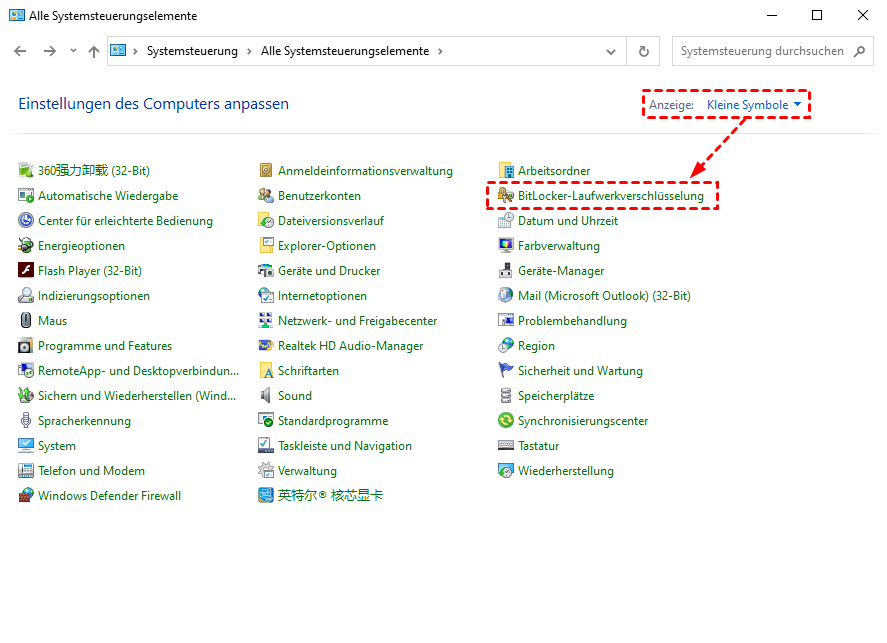Select Alle Systemsteuerungselemente breadcrumb item
This screenshot has width=887, height=643.
coord(344,51)
